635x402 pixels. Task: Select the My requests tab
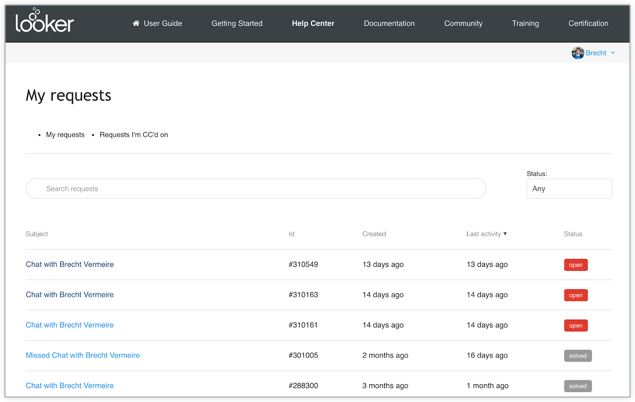click(x=65, y=134)
